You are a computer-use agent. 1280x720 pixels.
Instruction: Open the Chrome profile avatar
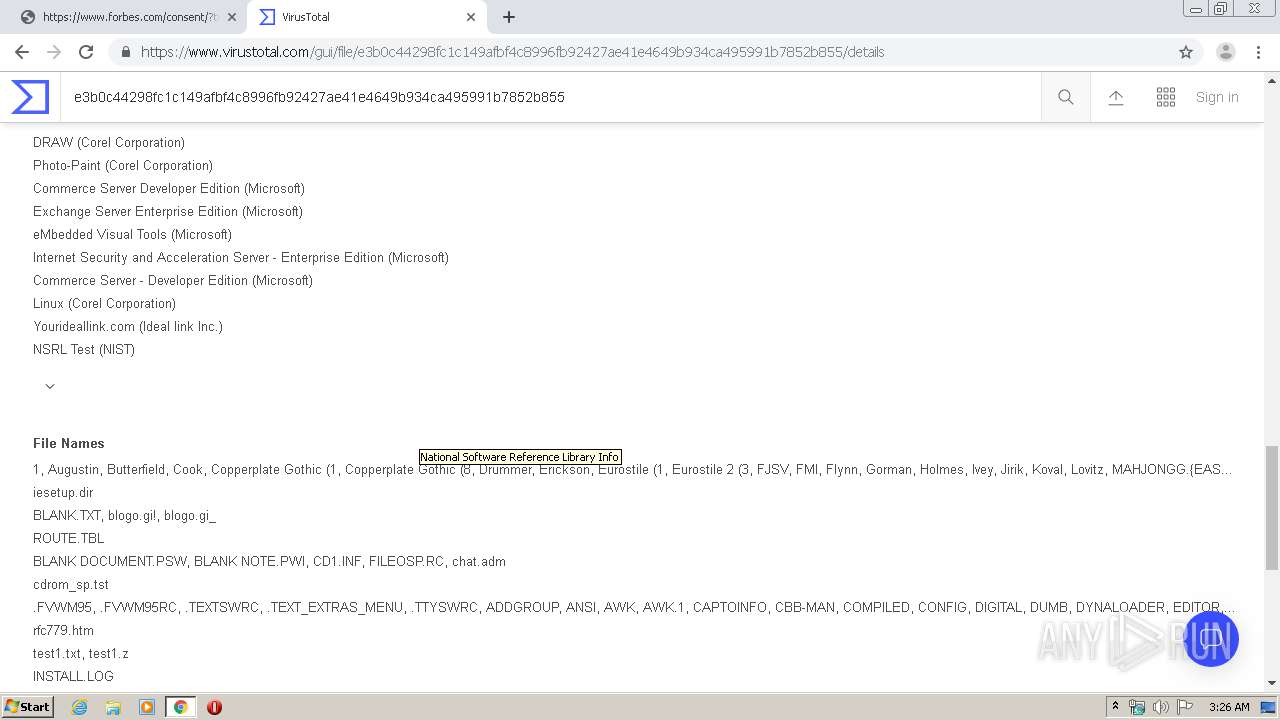1226,52
